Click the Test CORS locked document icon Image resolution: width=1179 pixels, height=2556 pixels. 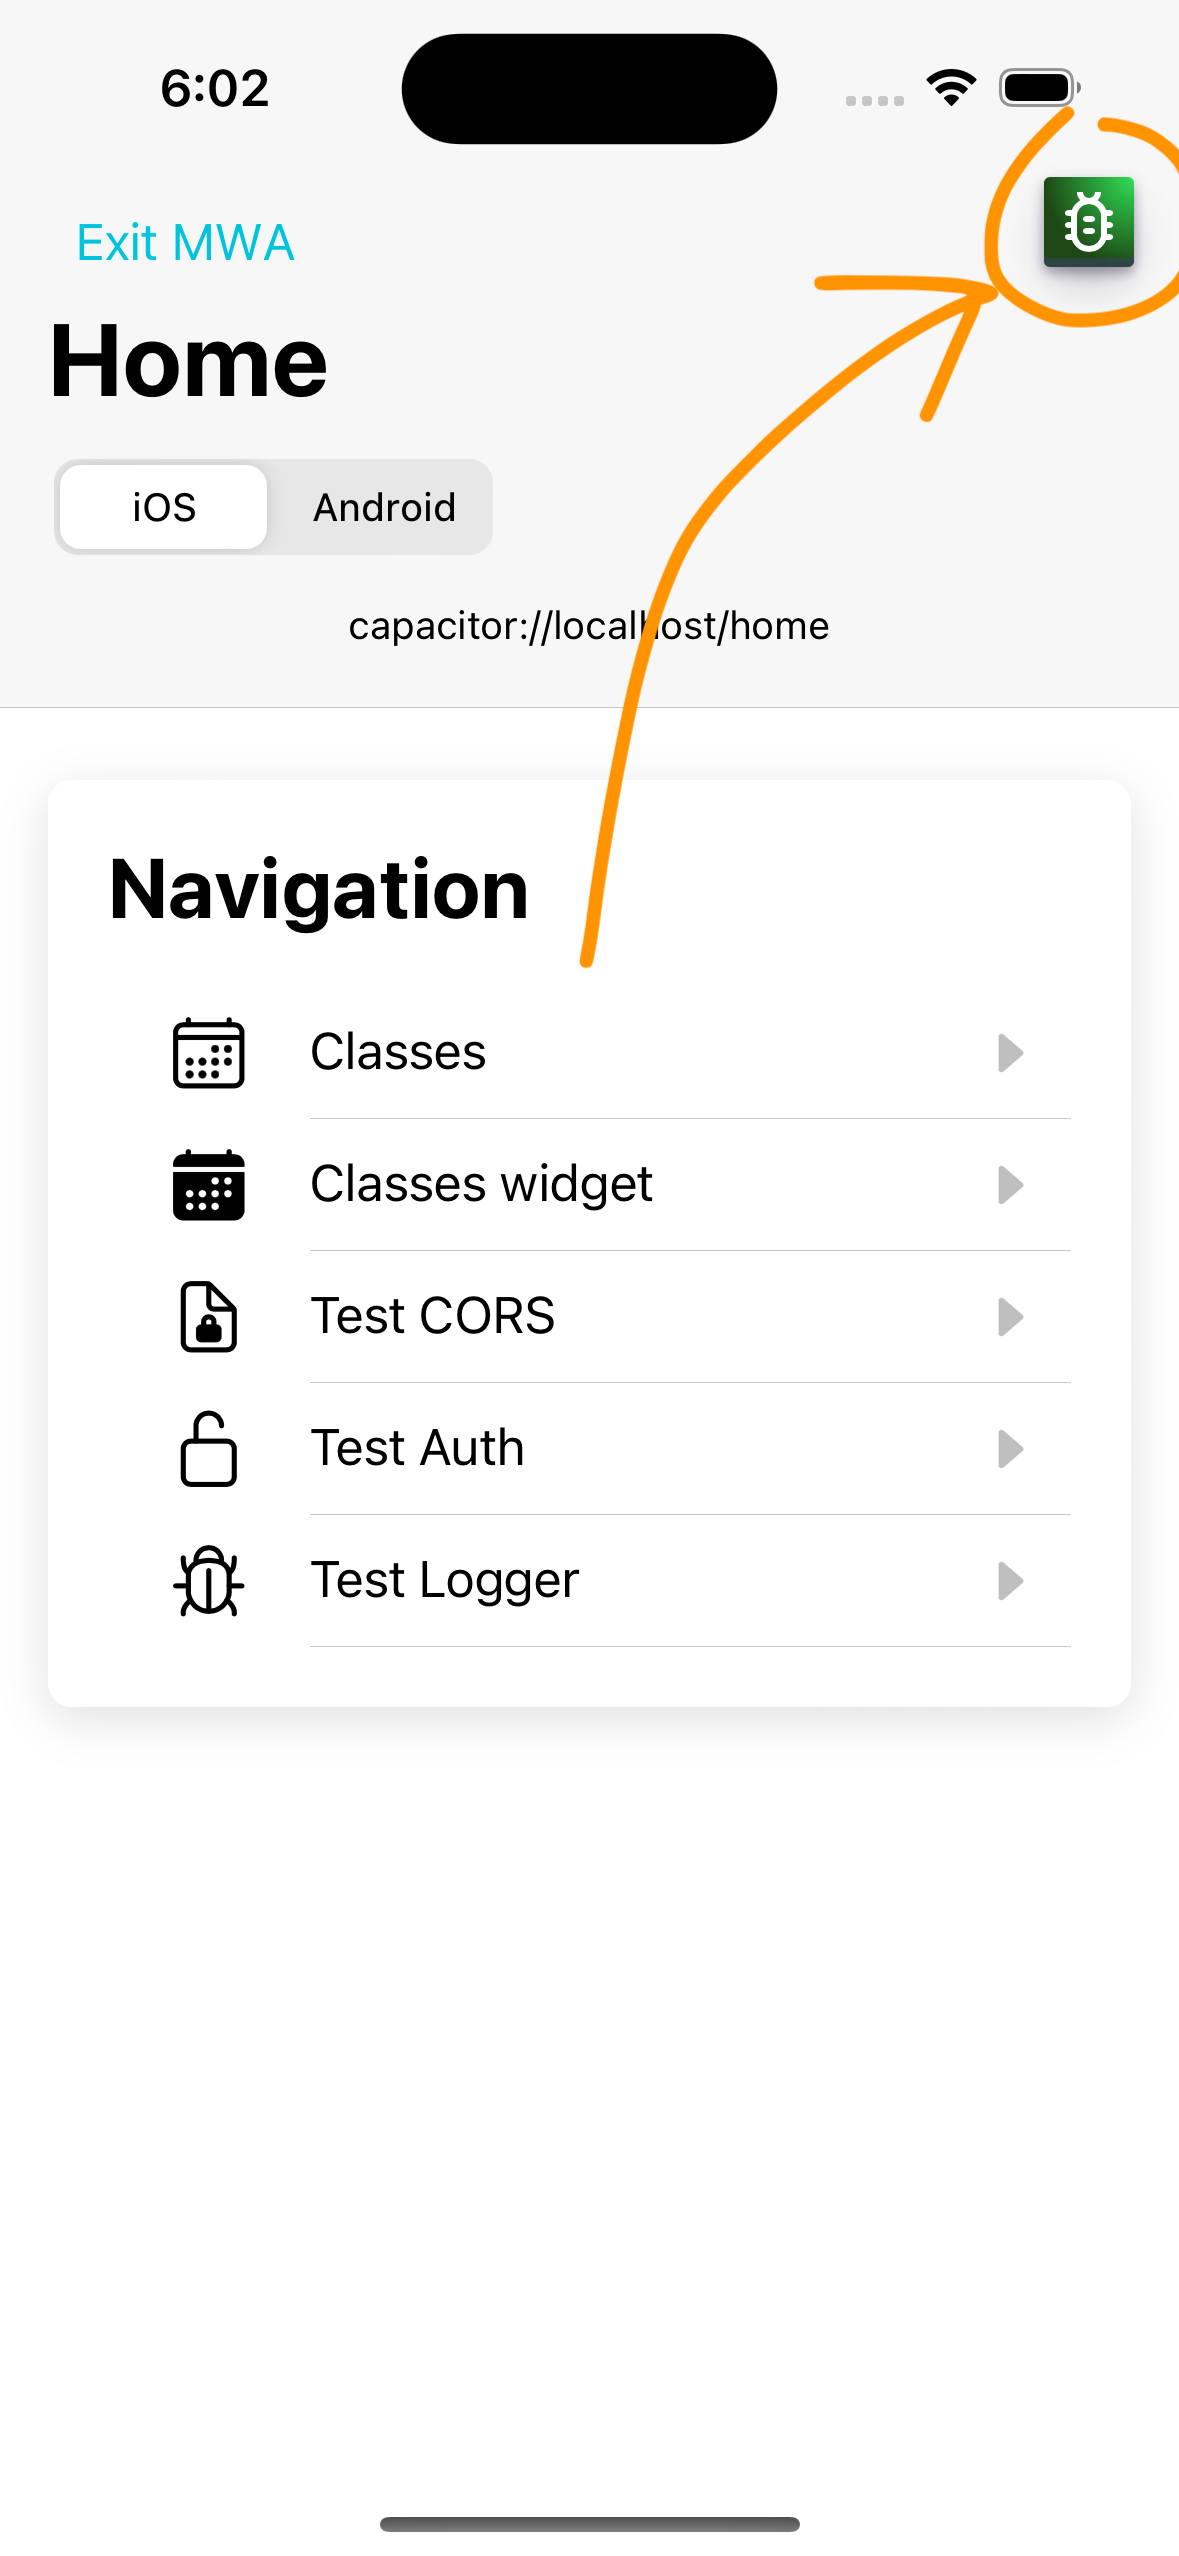tap(208, 1316)
